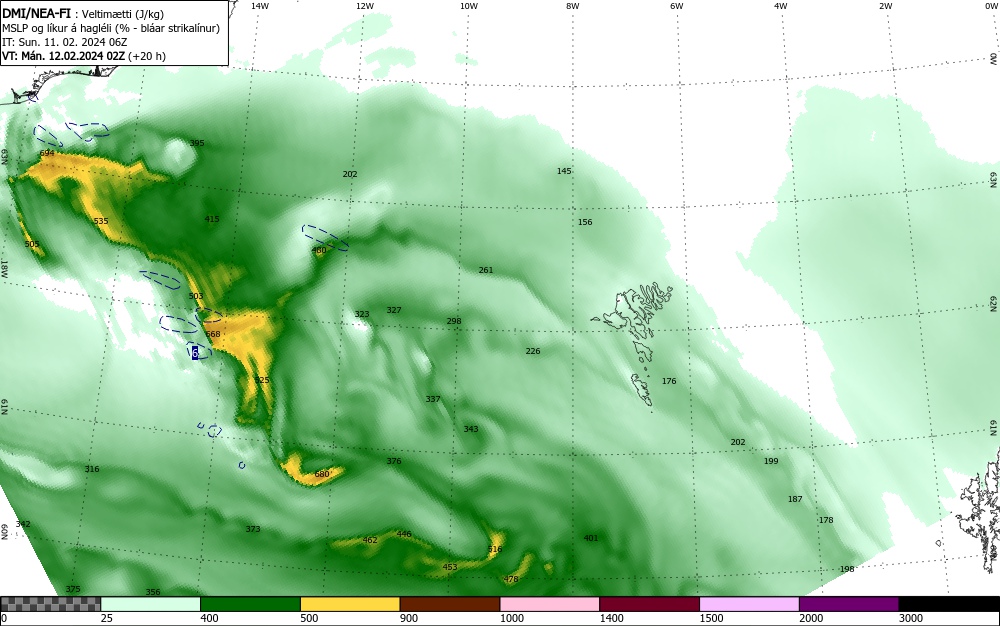The image size is (1000, 626).
Task: Click the 12W longitude label
Action: point(364,6)
